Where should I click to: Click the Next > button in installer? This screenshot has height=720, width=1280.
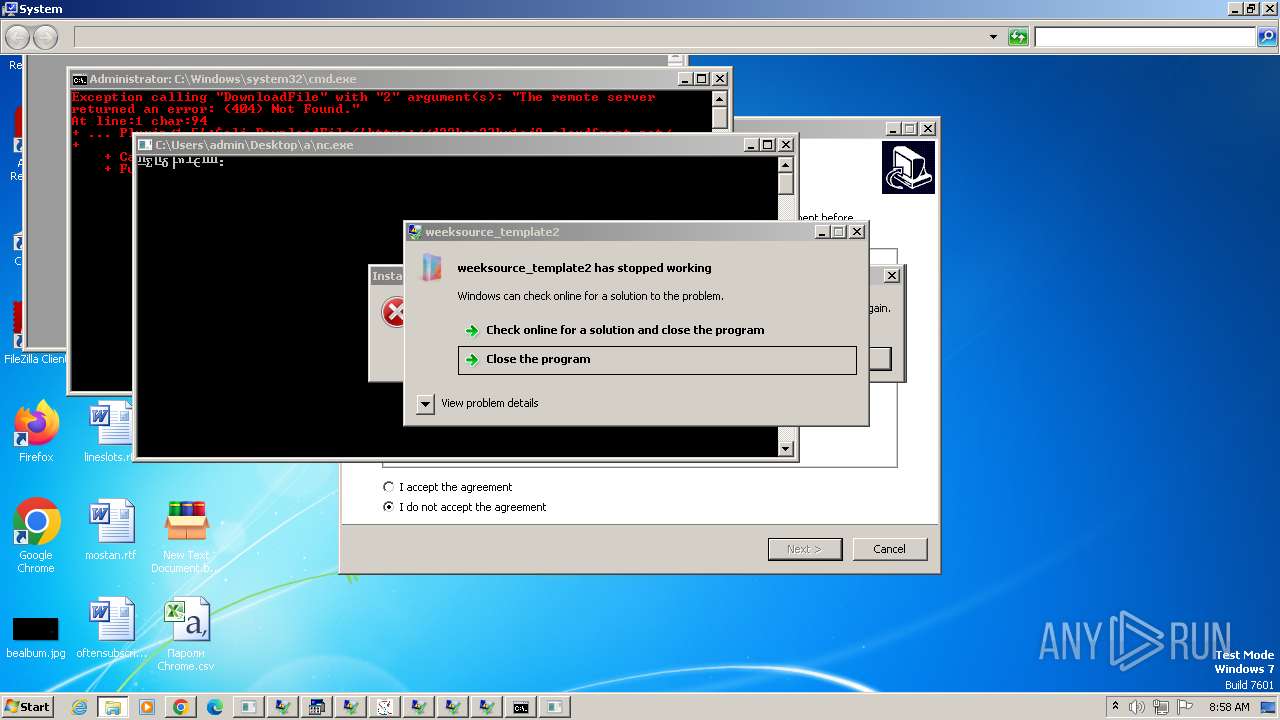tap(805, 549)
